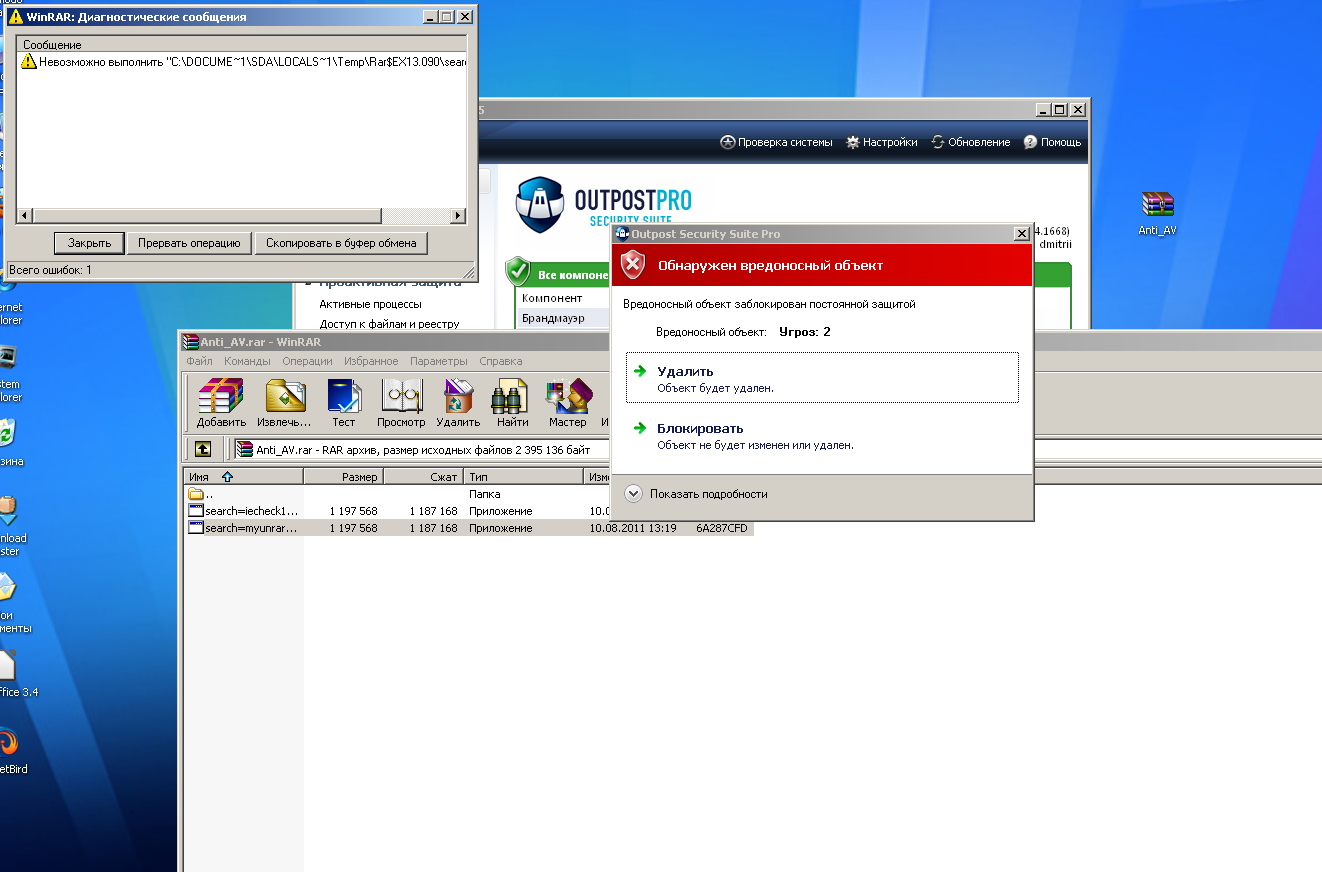Open the Recycle Bin desktop icon

coord(8,443)
